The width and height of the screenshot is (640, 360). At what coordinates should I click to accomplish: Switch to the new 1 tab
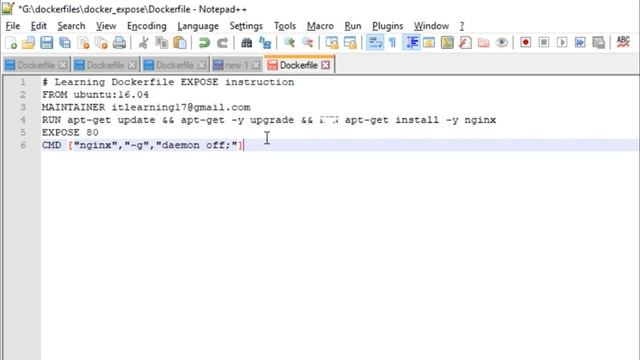tap(236, 65)
